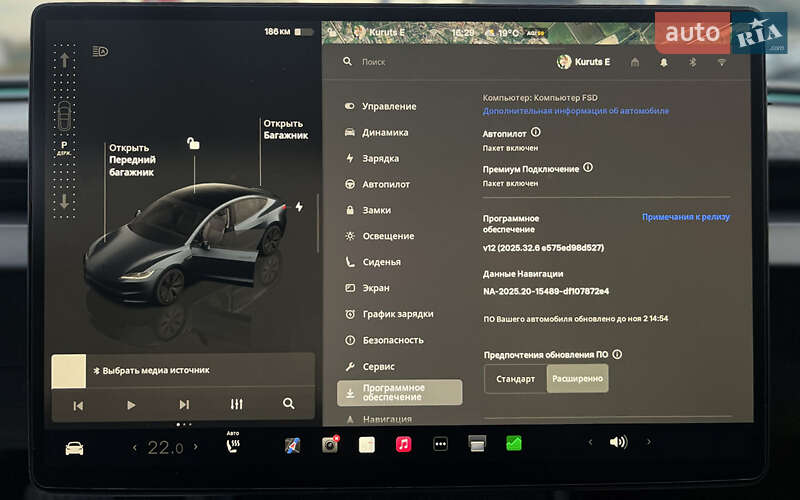Select Стандарт update preference
This screenshot has width=800, height=500.
tap(515, 379)
